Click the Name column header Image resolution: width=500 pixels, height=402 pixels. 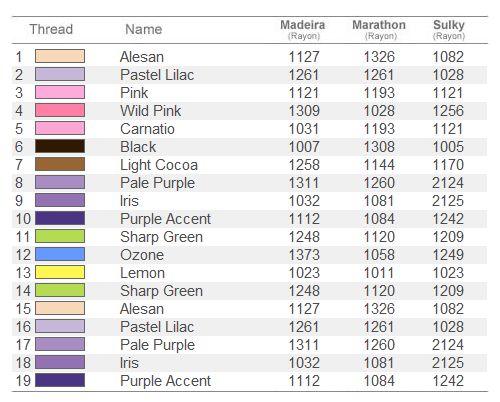click(x=144, y=29)
